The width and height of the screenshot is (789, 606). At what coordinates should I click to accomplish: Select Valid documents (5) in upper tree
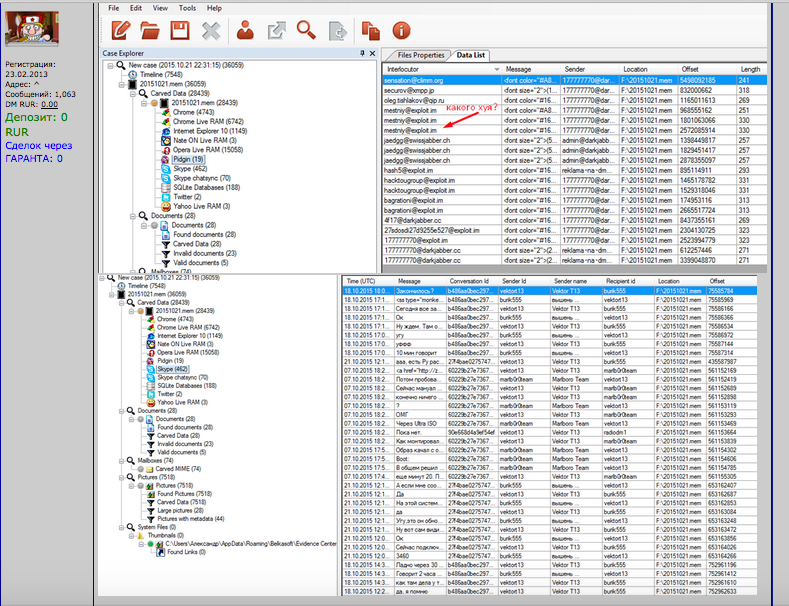[x=200, y=263]
